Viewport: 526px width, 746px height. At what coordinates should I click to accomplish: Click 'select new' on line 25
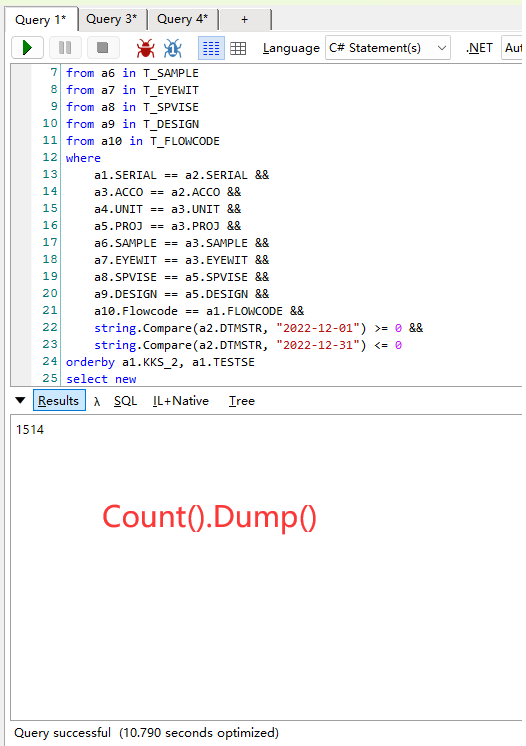[101, 379]
